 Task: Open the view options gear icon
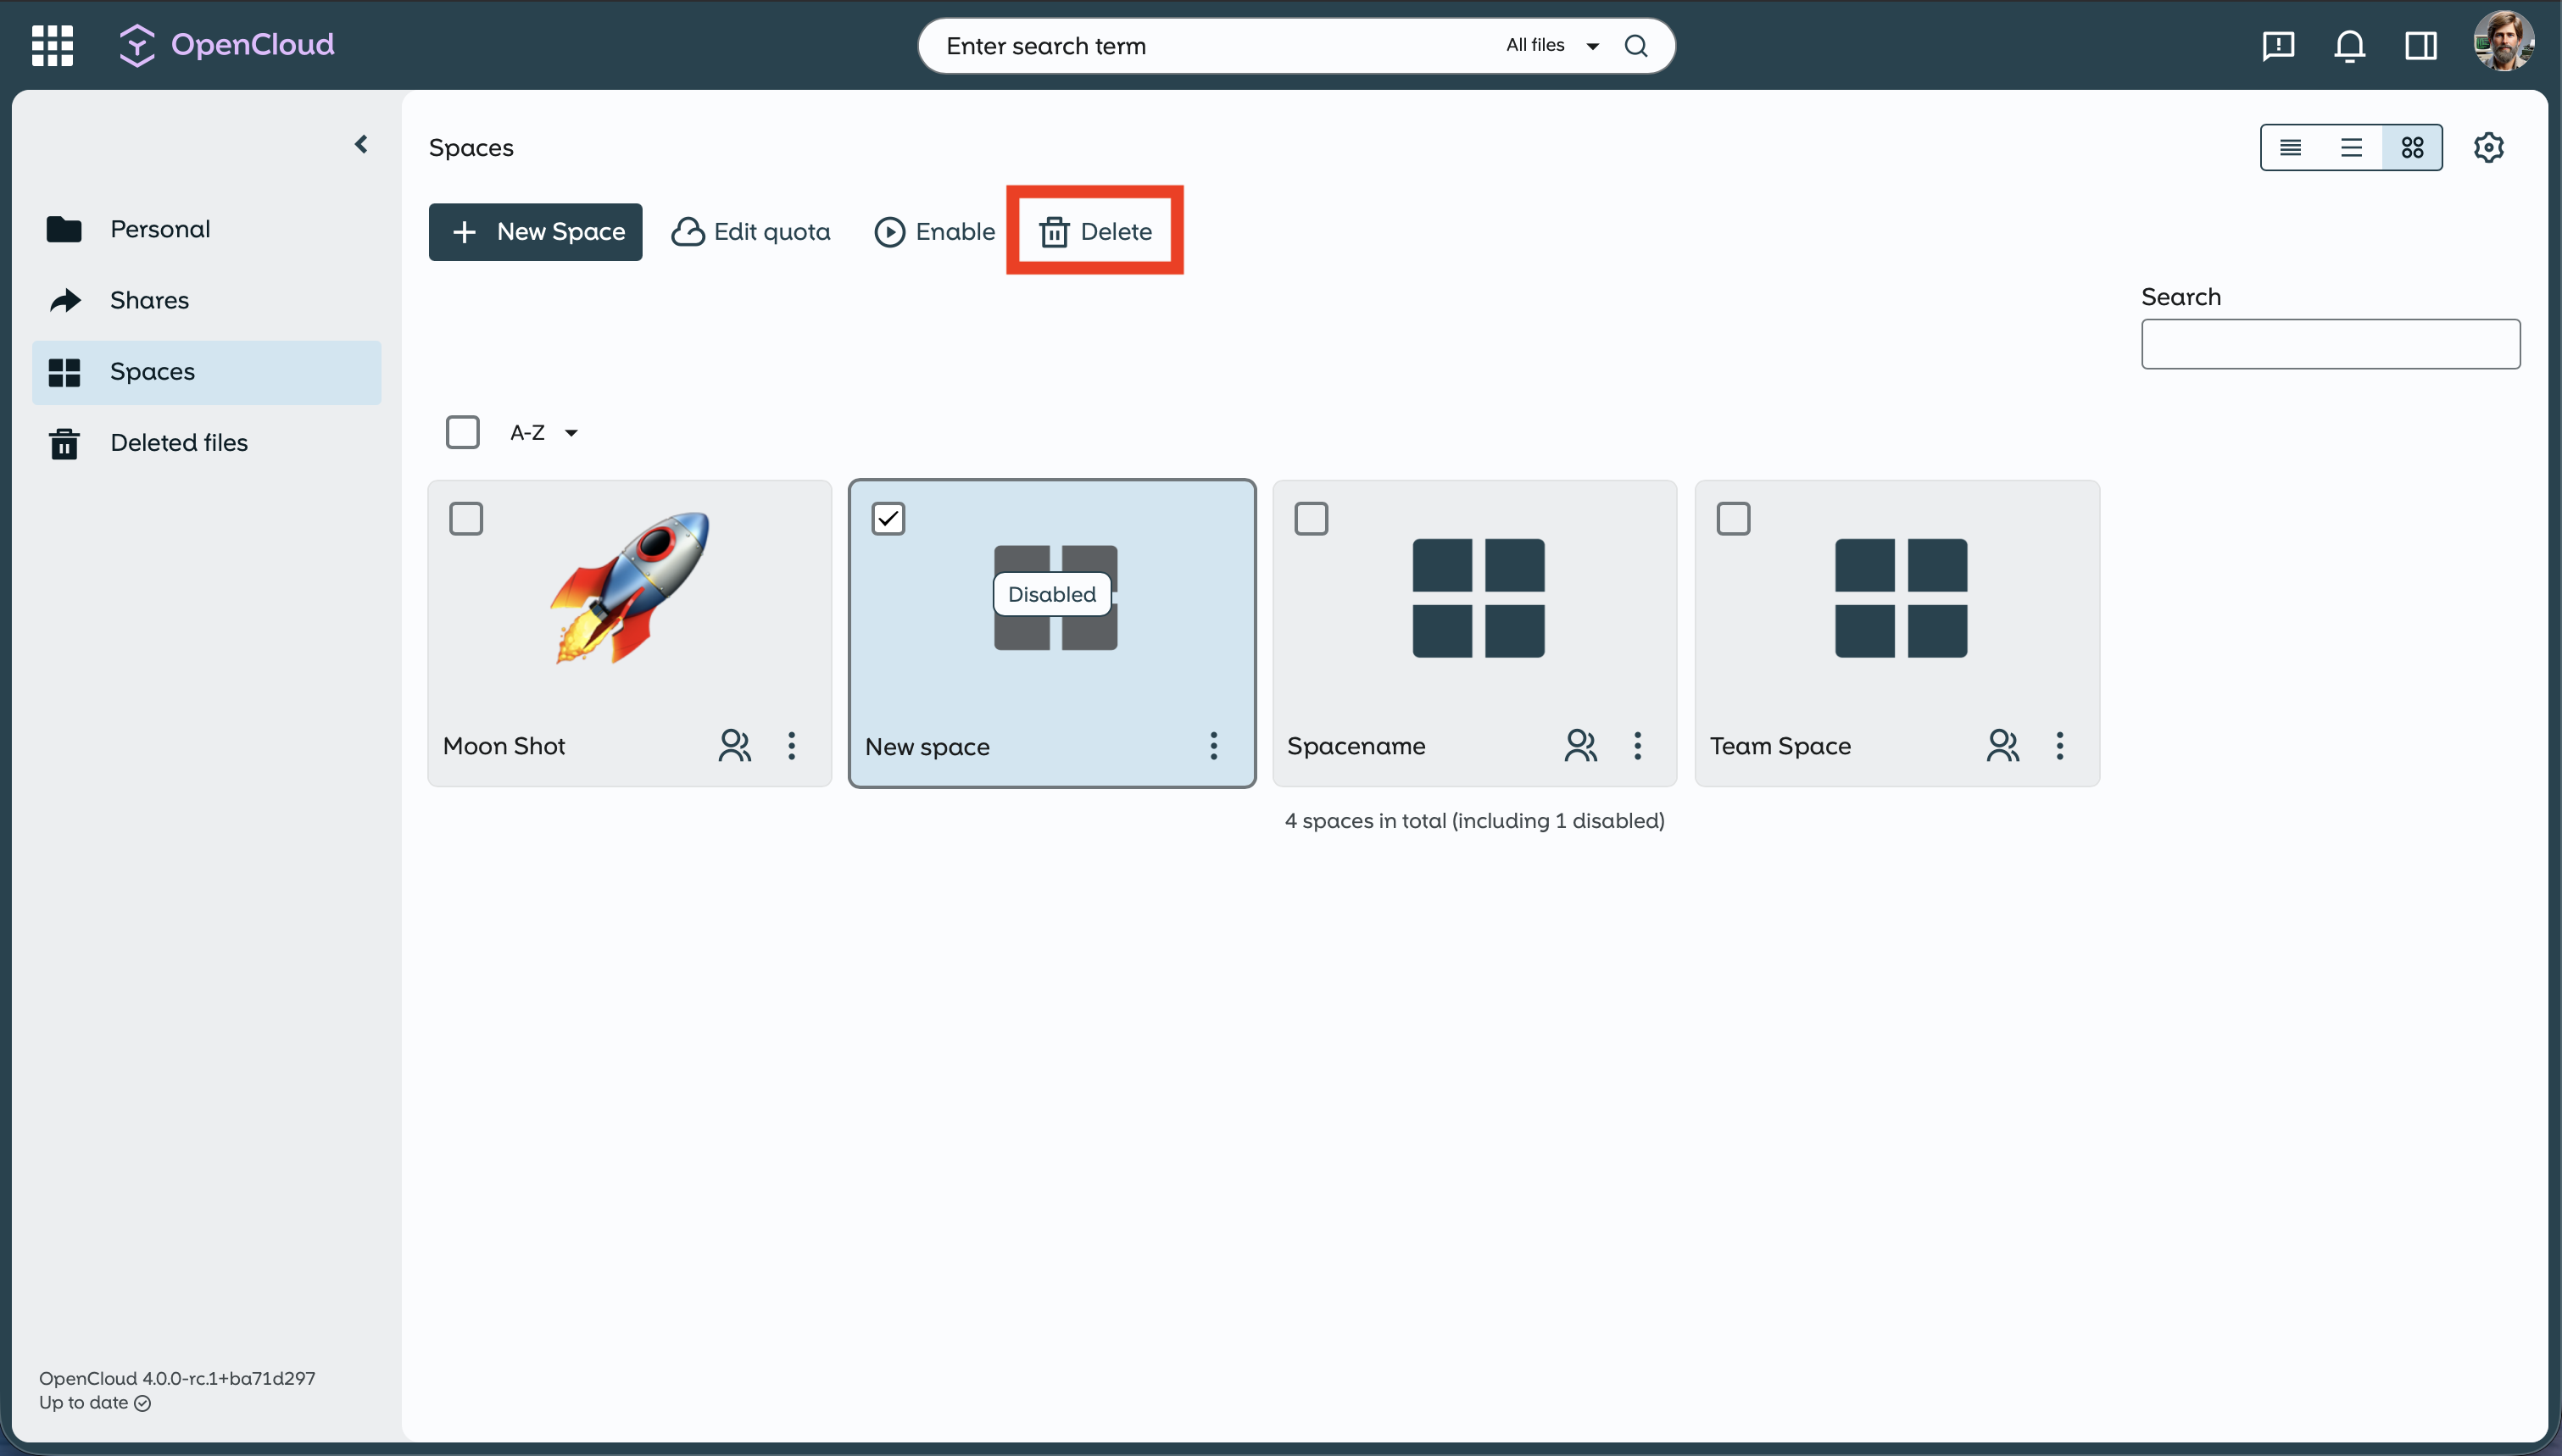2488,147
